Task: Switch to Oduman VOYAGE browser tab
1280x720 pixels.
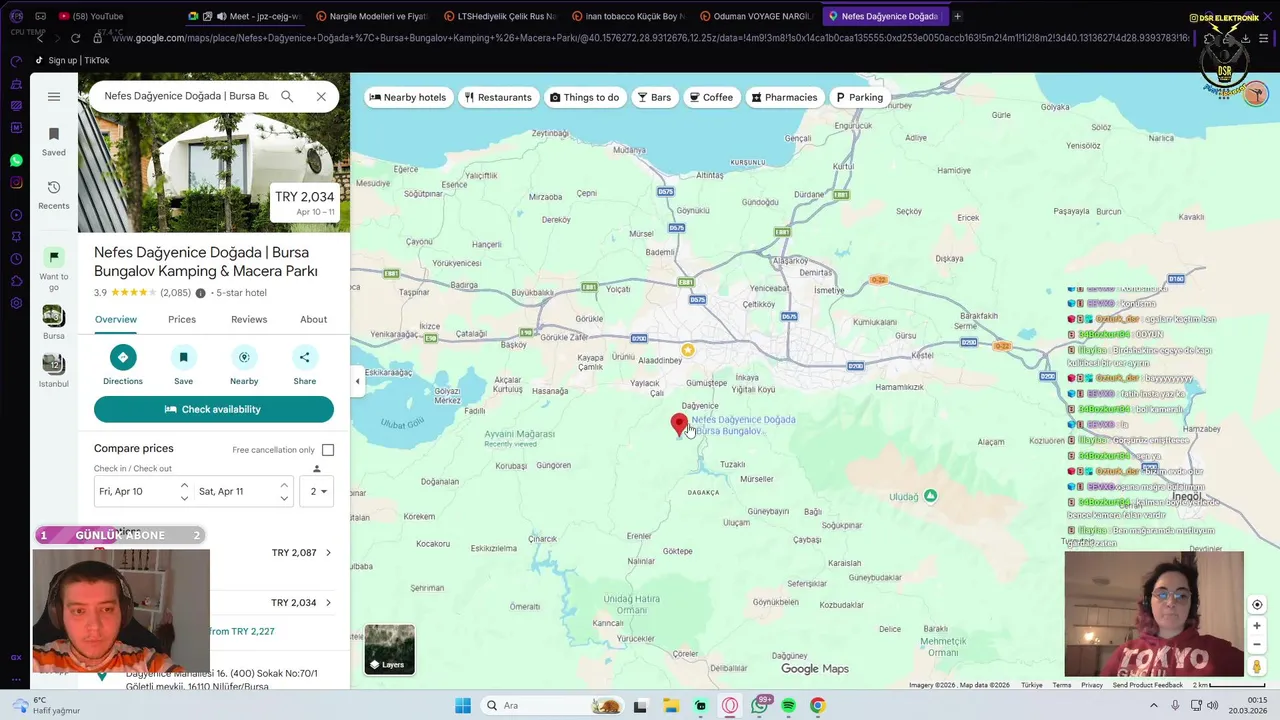Action: point(757,16)
